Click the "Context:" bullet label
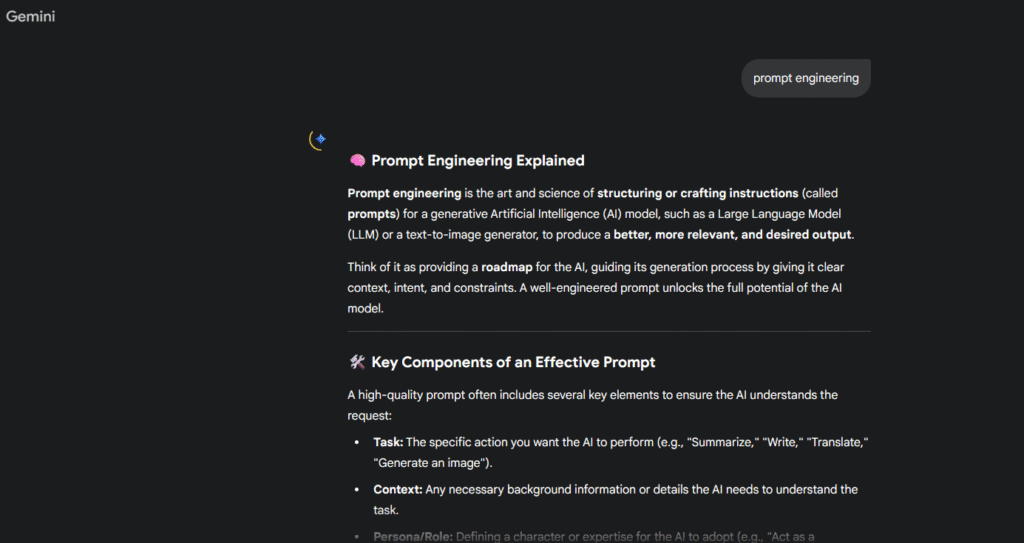This screenshot has height=543, width=1024. (398, 489)
